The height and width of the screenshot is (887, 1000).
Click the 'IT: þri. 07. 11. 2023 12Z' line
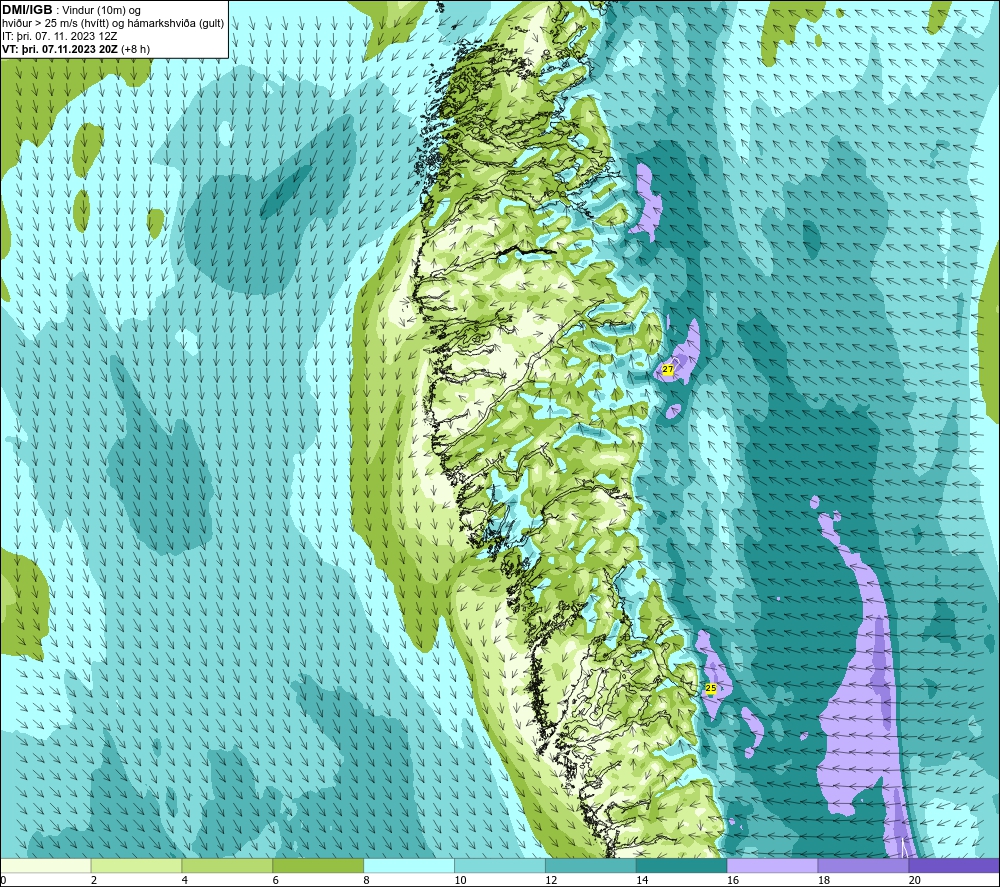[x=59, y=36]
